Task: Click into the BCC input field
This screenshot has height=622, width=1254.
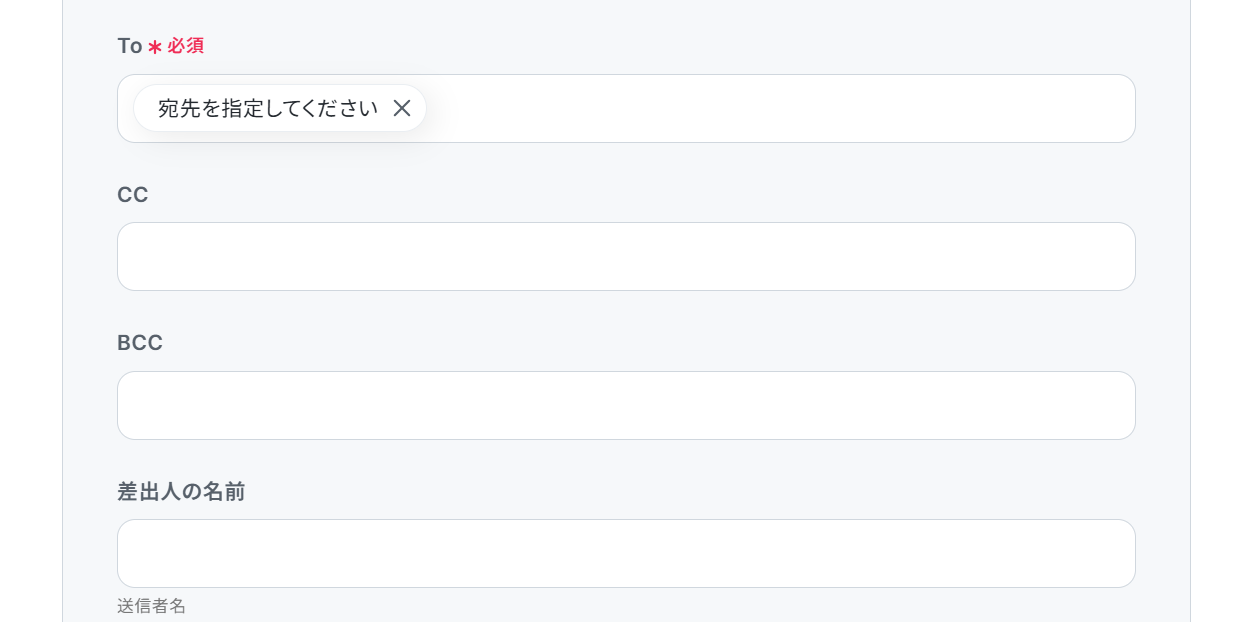Action: (626, 405)
